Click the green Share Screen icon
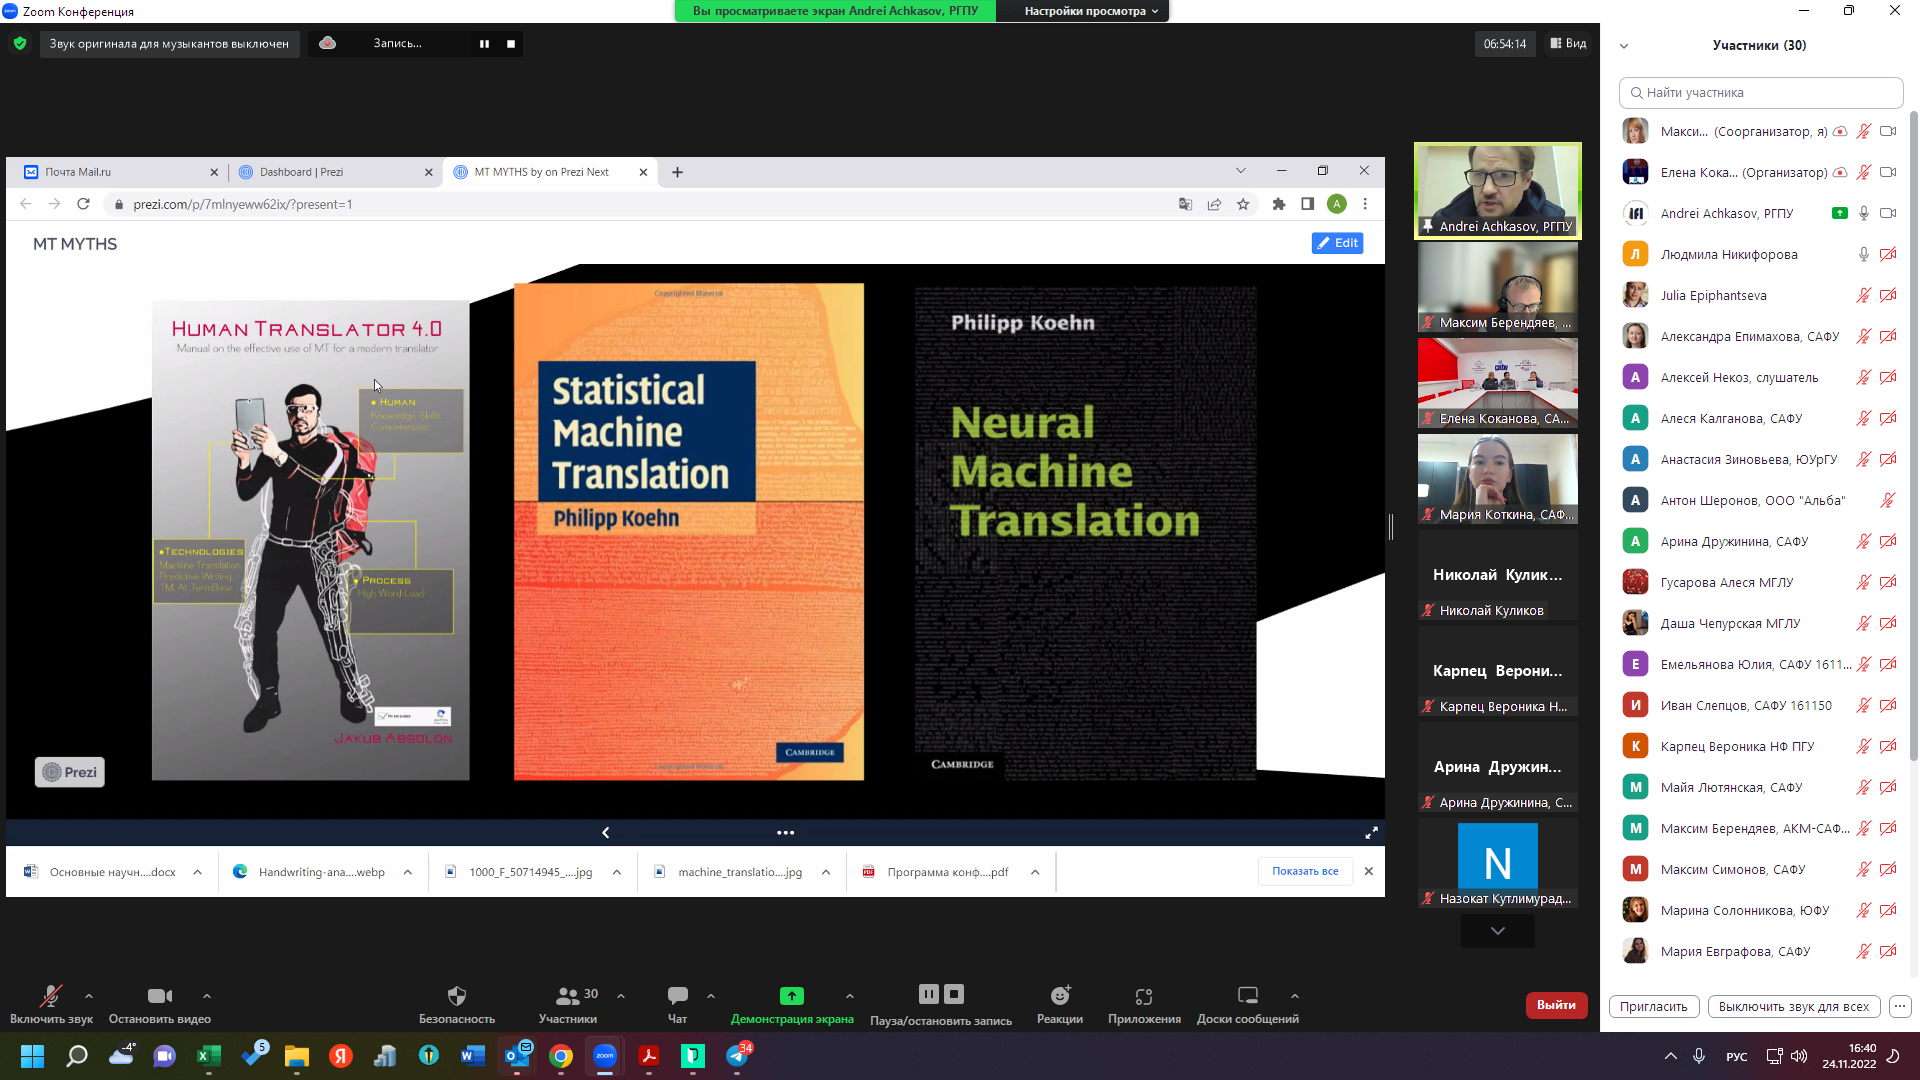The image size is (1920, 1080). click(x=791, y=996)
